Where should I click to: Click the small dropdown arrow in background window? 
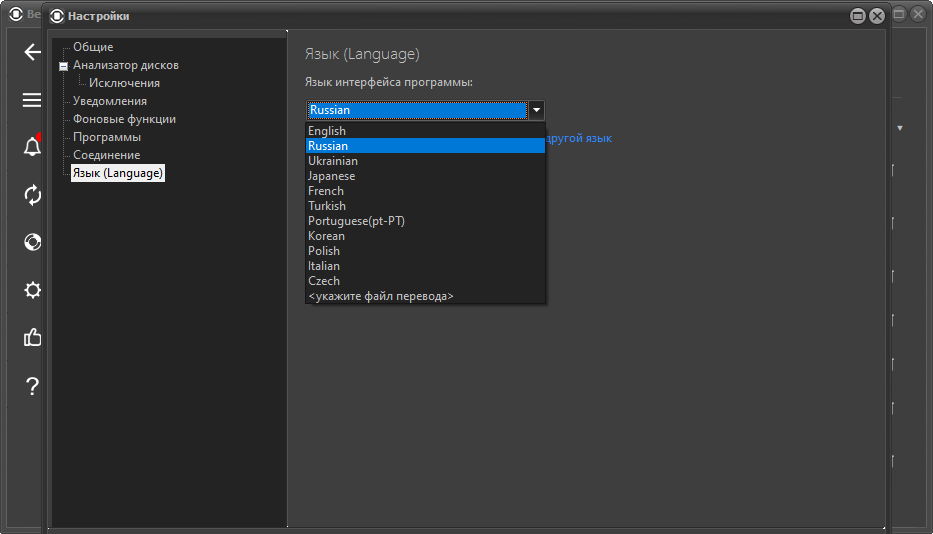click(900, 128)
